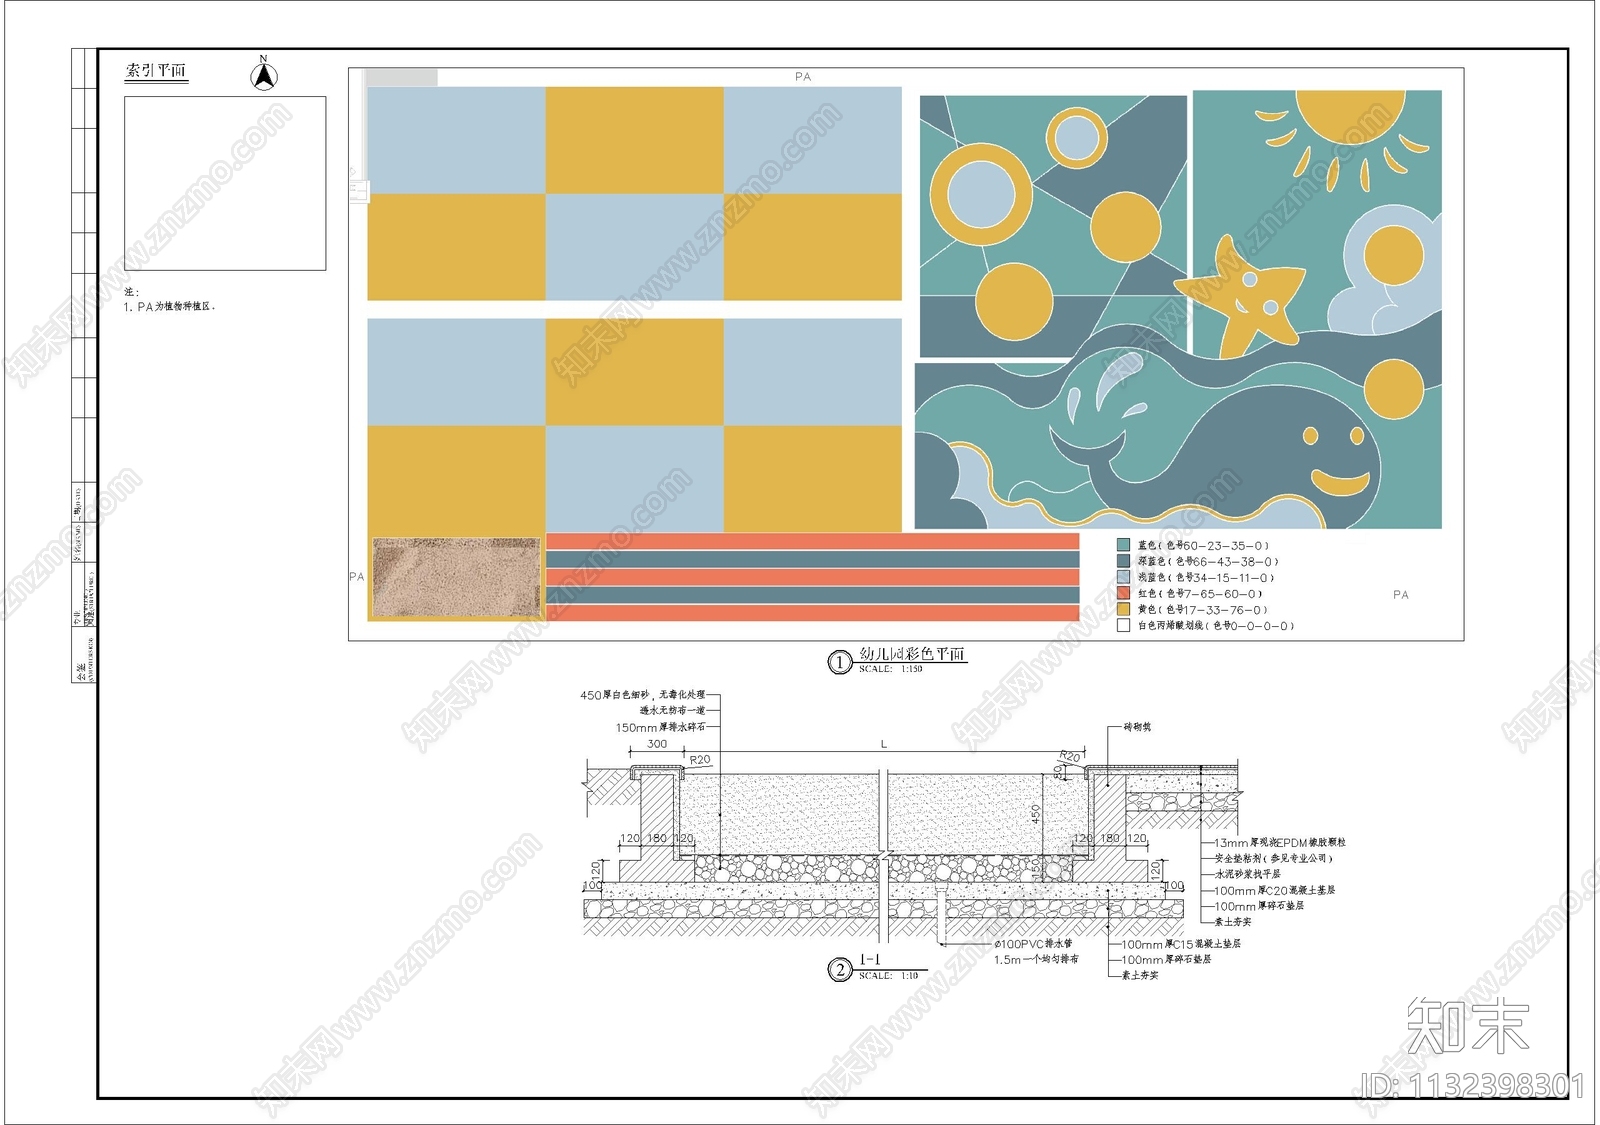
Task: Click the '1-1' section title
Action: coord(870,960)
